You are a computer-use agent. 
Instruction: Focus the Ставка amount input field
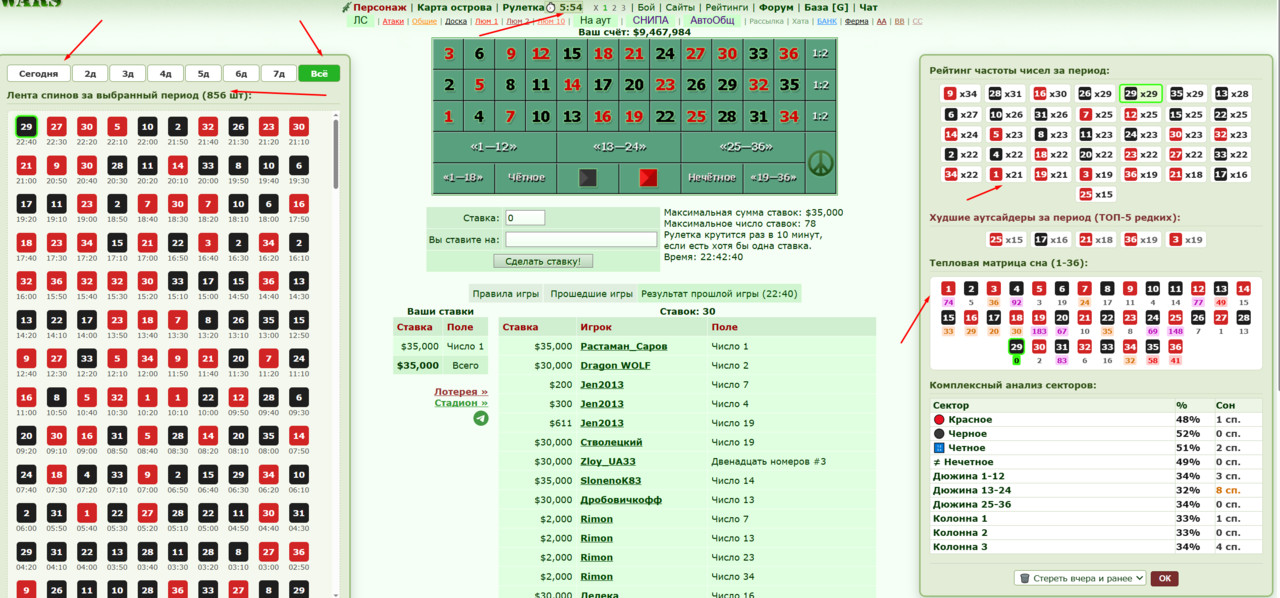click(525, 217)
